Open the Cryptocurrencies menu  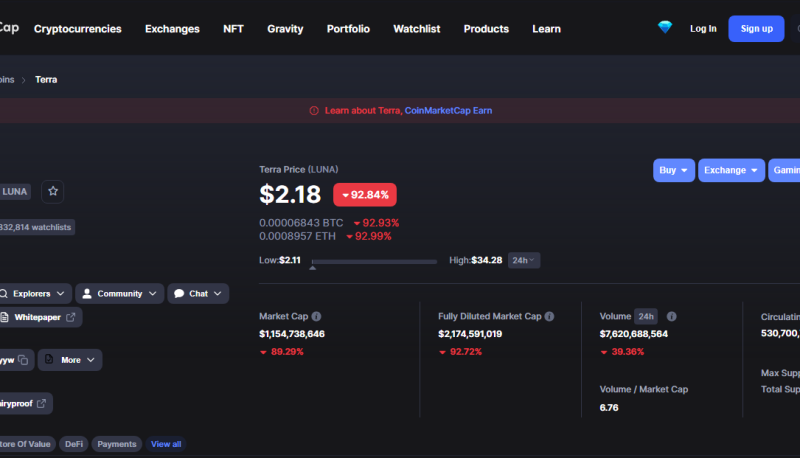coord(78,29)
